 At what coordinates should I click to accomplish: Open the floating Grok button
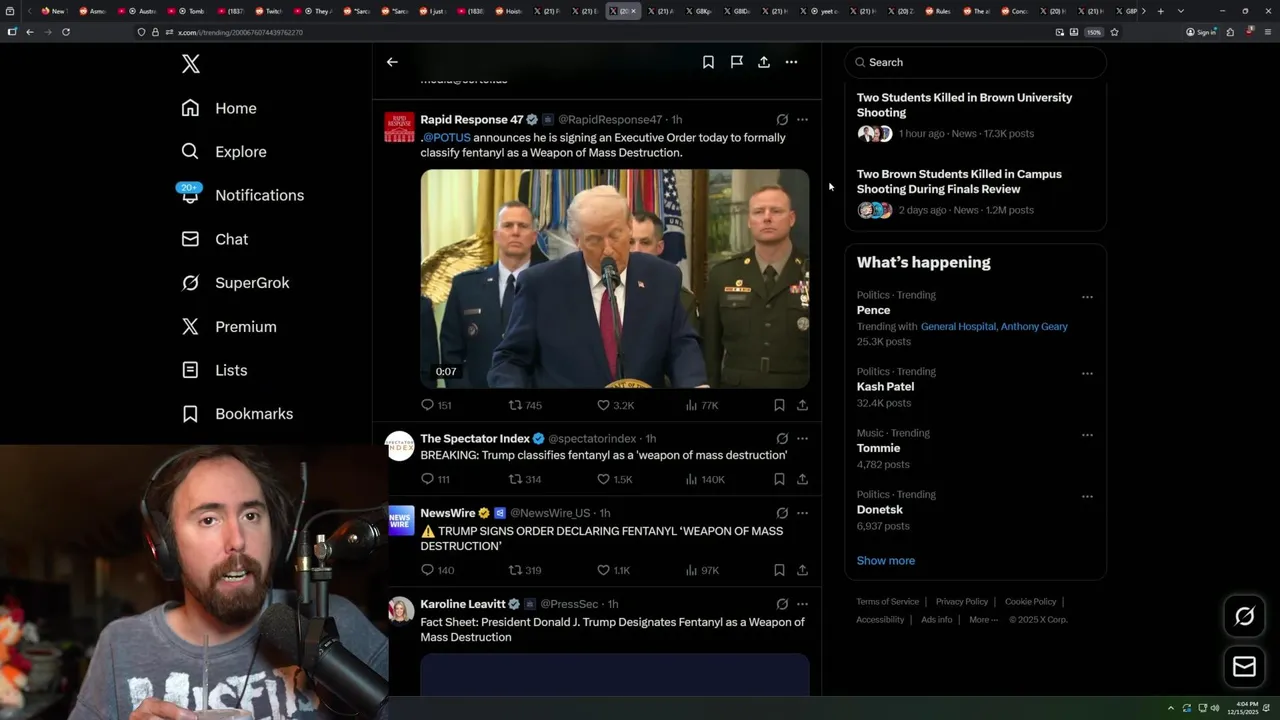[1244, 616]
